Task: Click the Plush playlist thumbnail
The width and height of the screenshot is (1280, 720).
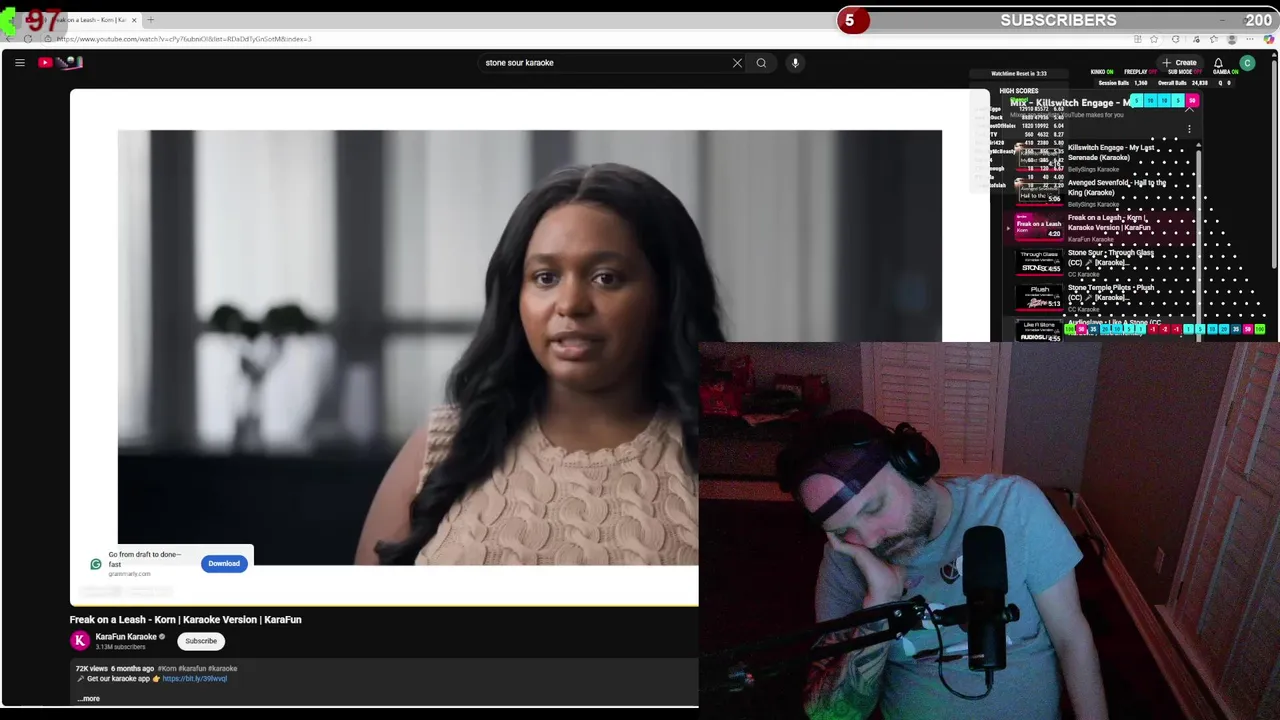Action: click(x=1039, y=297)
